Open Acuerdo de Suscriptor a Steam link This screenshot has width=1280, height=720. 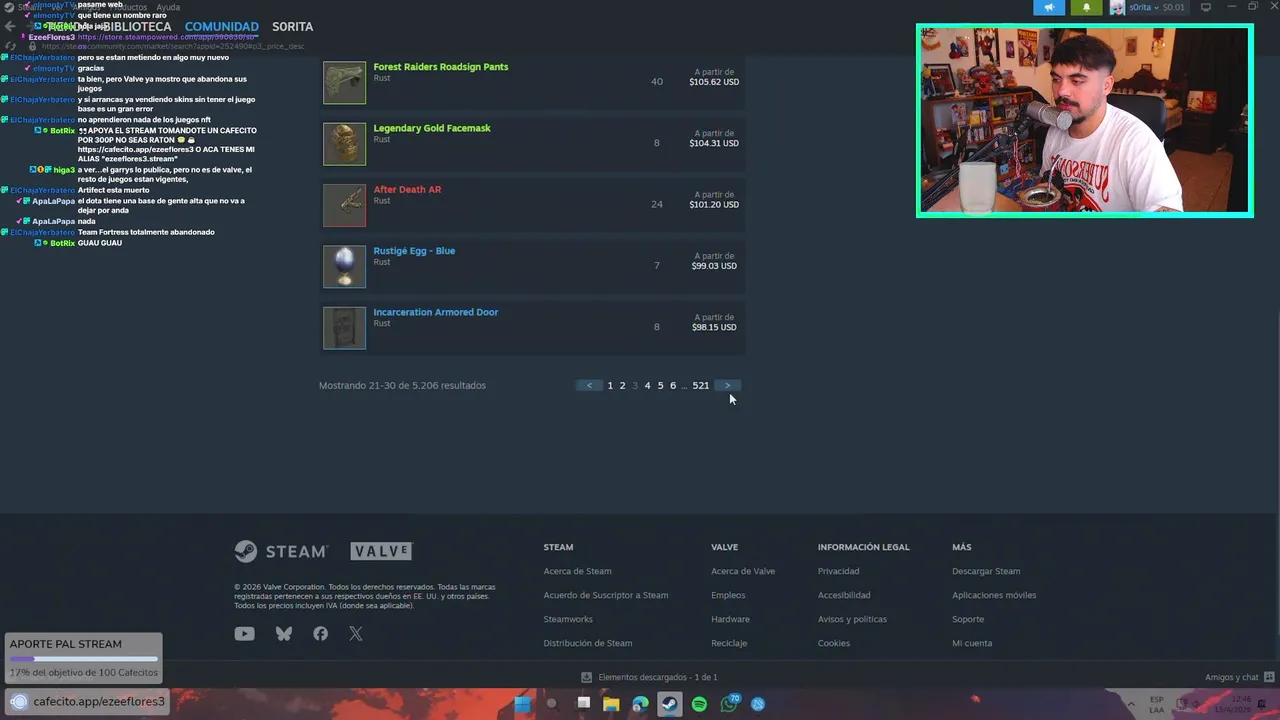(606, 595)
